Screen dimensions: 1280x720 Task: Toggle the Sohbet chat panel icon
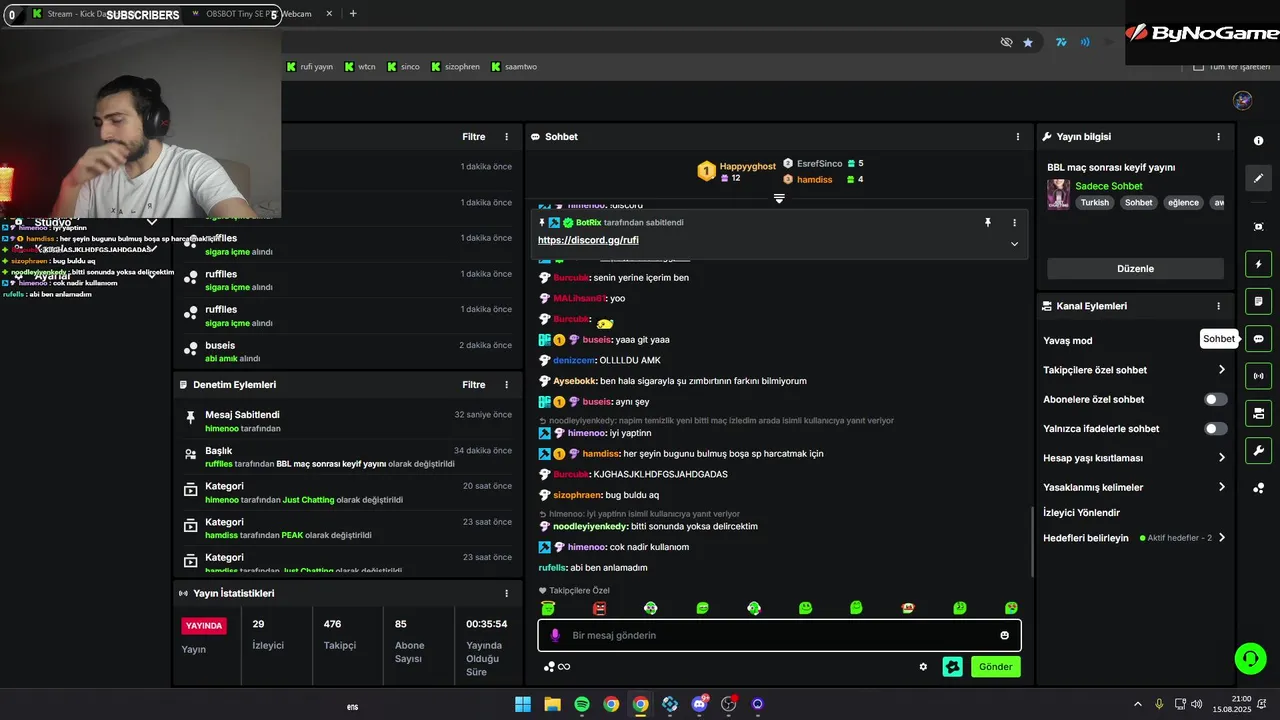pos(1258,338)
